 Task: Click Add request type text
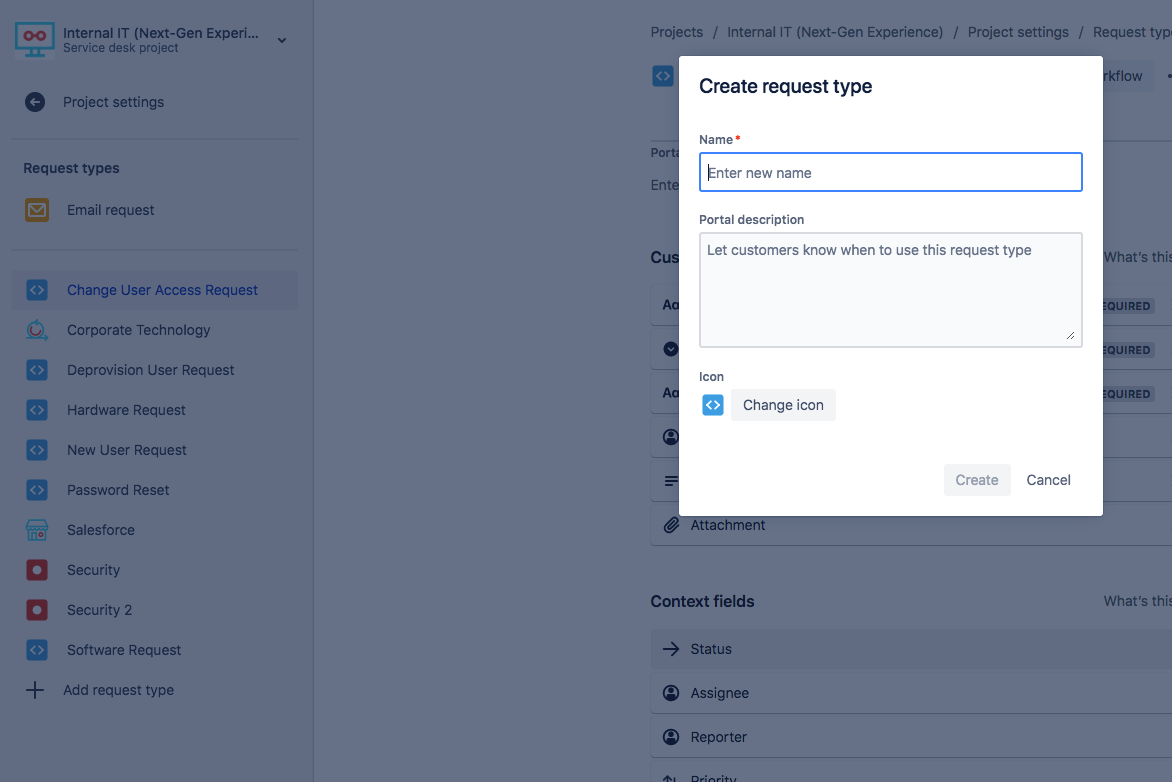[x=119, y=690]
